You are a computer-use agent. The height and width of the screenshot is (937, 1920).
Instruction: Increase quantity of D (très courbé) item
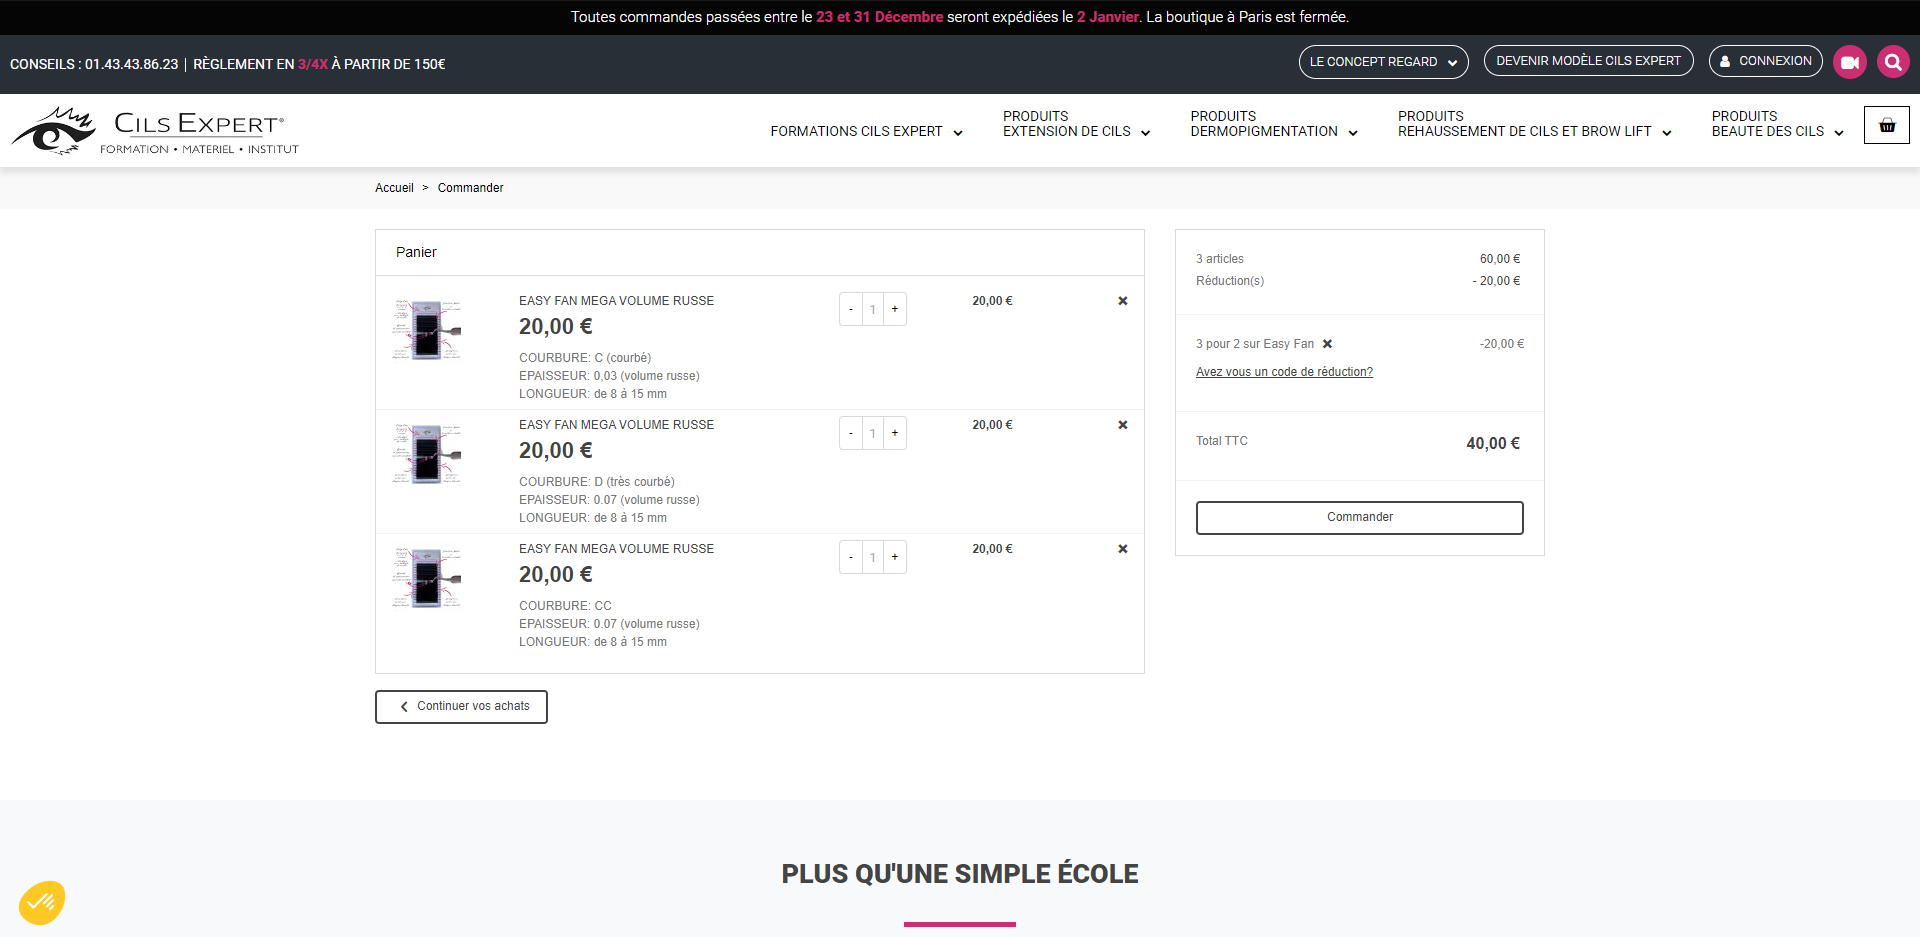pos(895,433)
